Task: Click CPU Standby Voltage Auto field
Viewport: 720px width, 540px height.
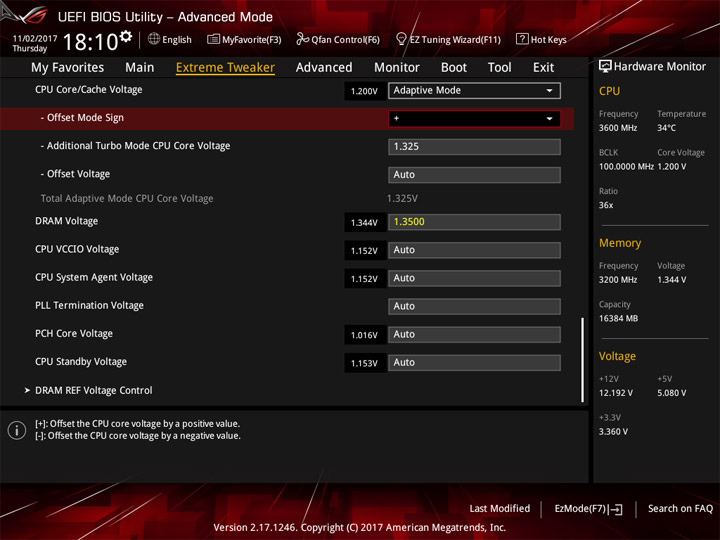Action: [474, 362]
